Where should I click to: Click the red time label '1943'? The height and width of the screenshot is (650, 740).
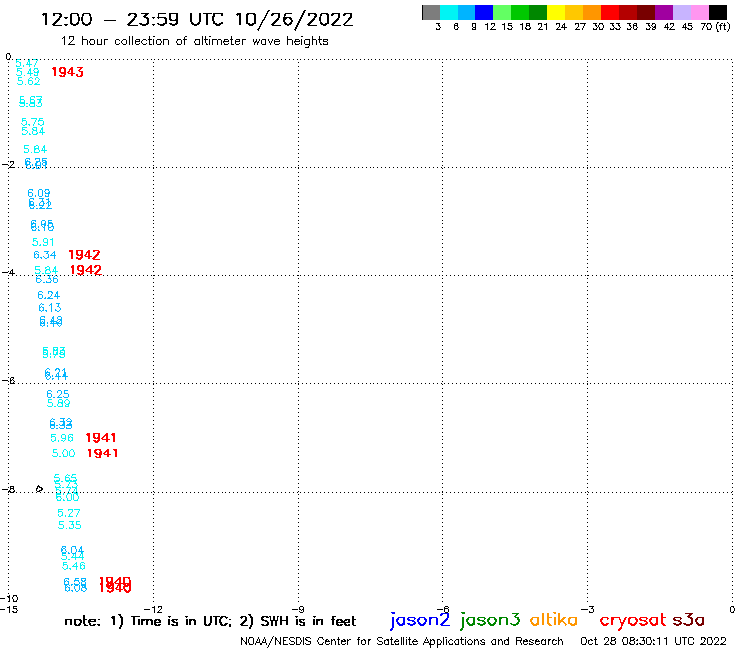(x=67, y=72)
